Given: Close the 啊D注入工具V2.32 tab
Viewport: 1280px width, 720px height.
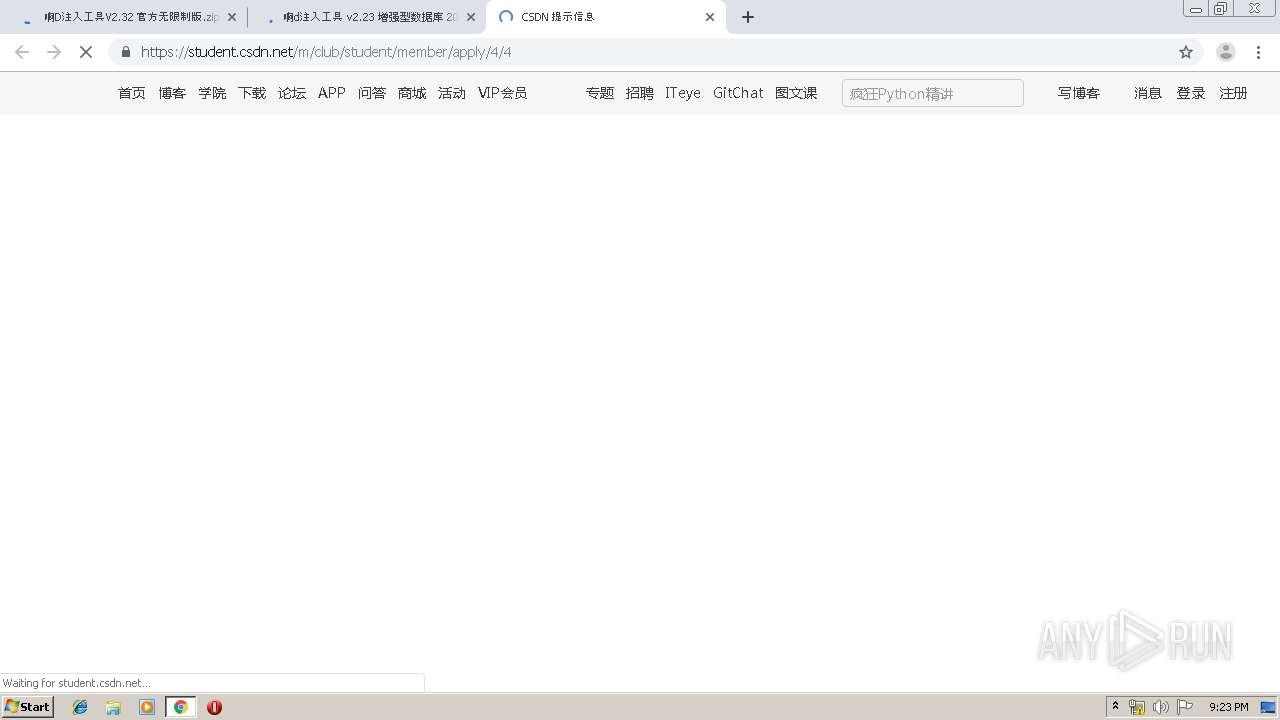Looking at the screenshot, I should coord(232,17).
